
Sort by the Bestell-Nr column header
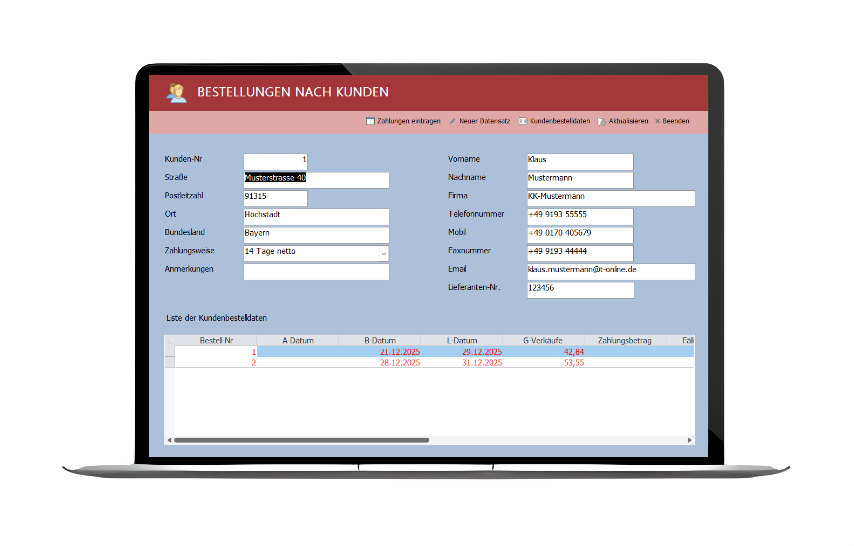216,341
